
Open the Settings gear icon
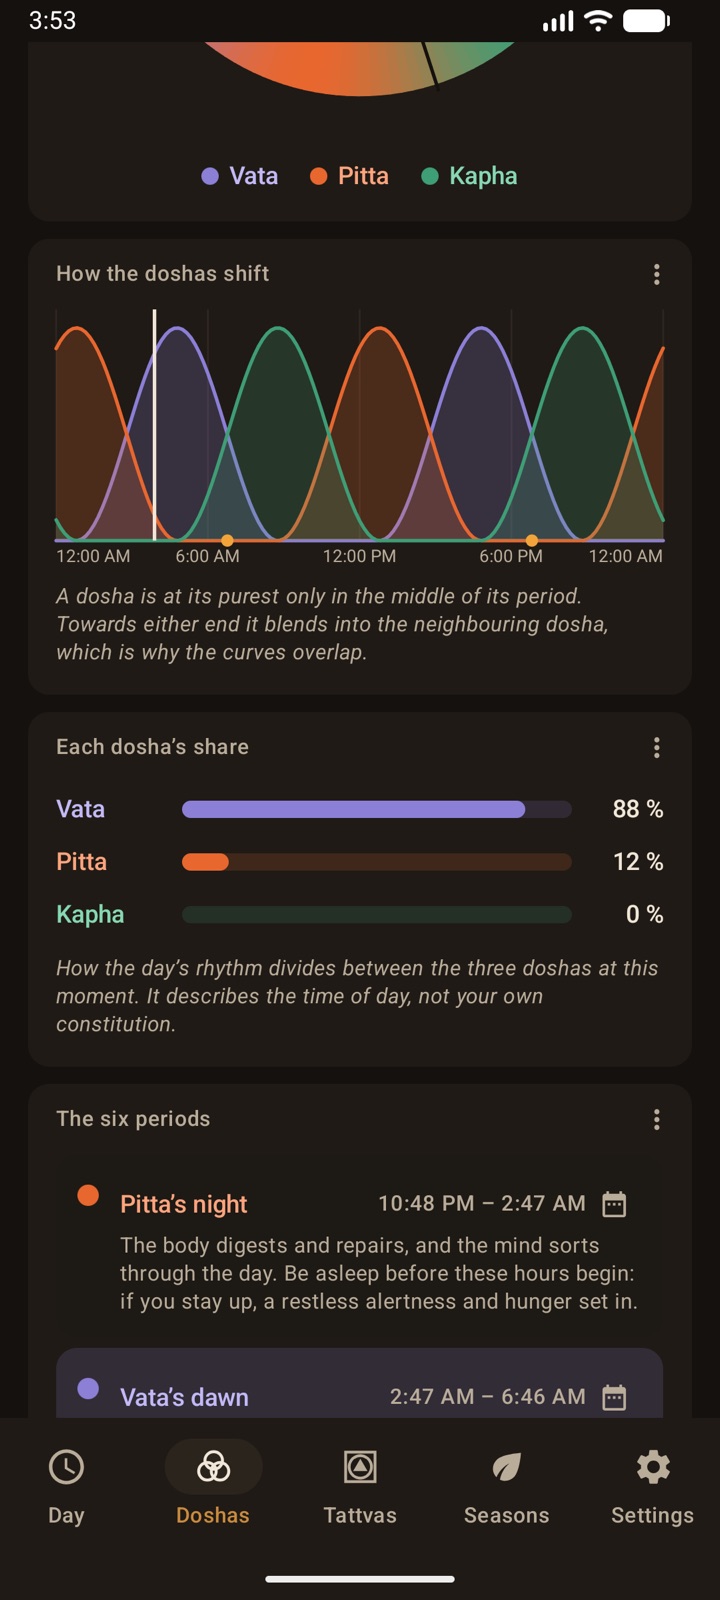pyautogui.click(x=653, y=1467)
